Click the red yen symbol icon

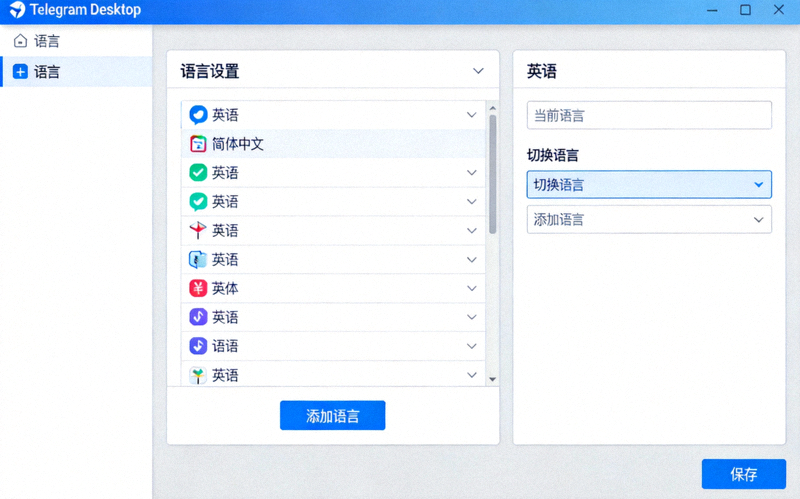click(x=198, y=288)
